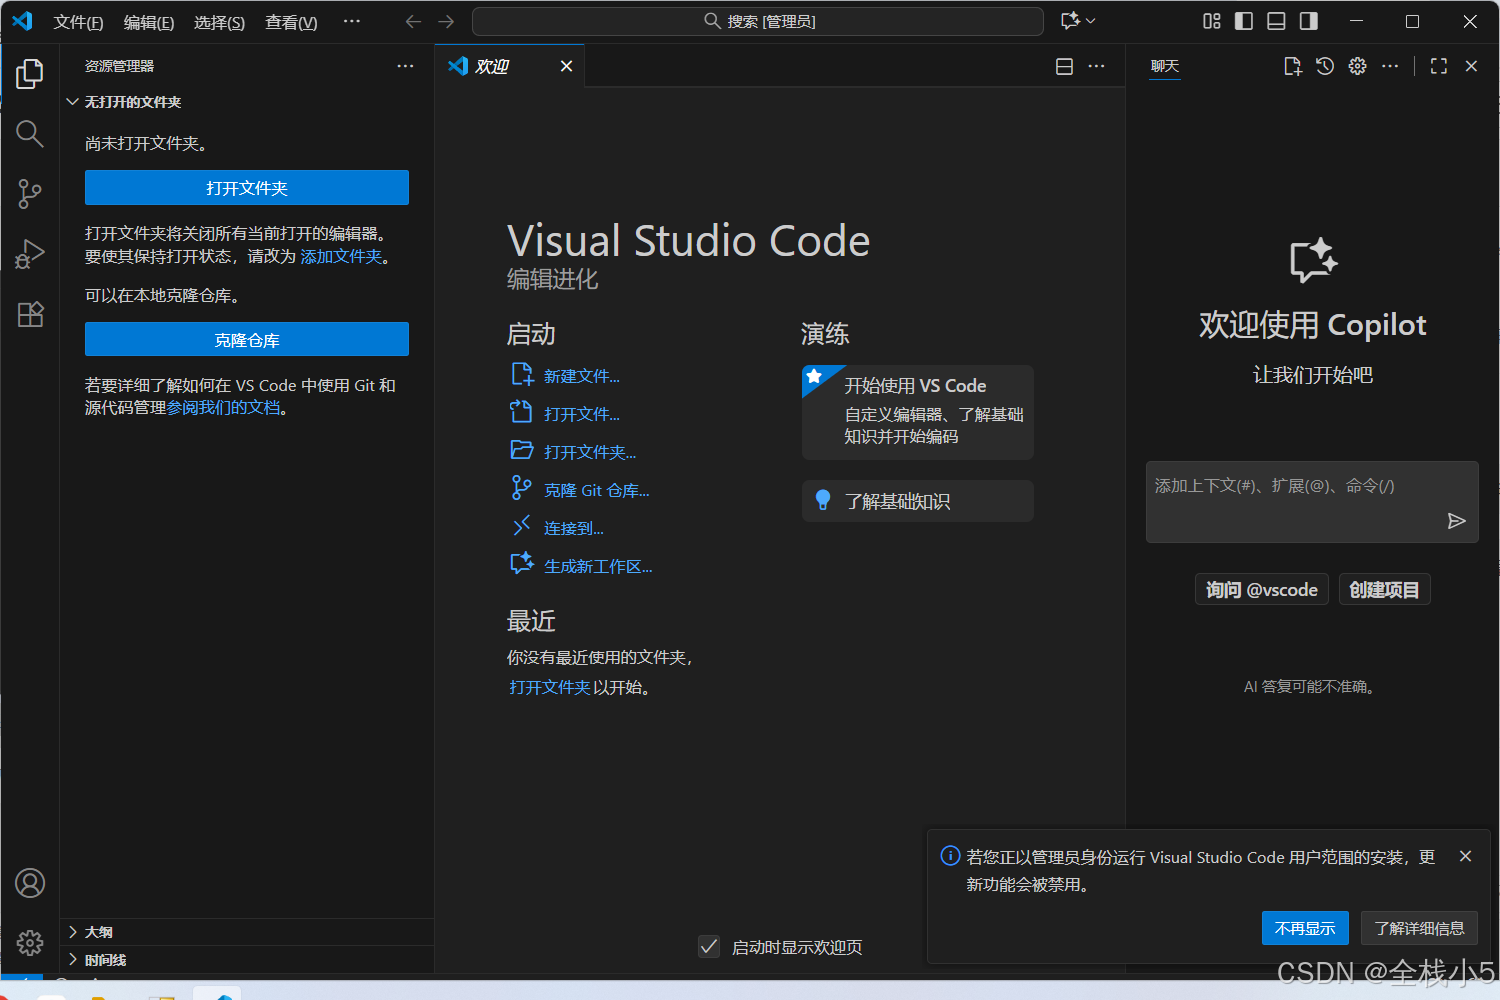
Task: Open the Copilot title bar dropdown arrow
Action: [x=1091, y=21]
